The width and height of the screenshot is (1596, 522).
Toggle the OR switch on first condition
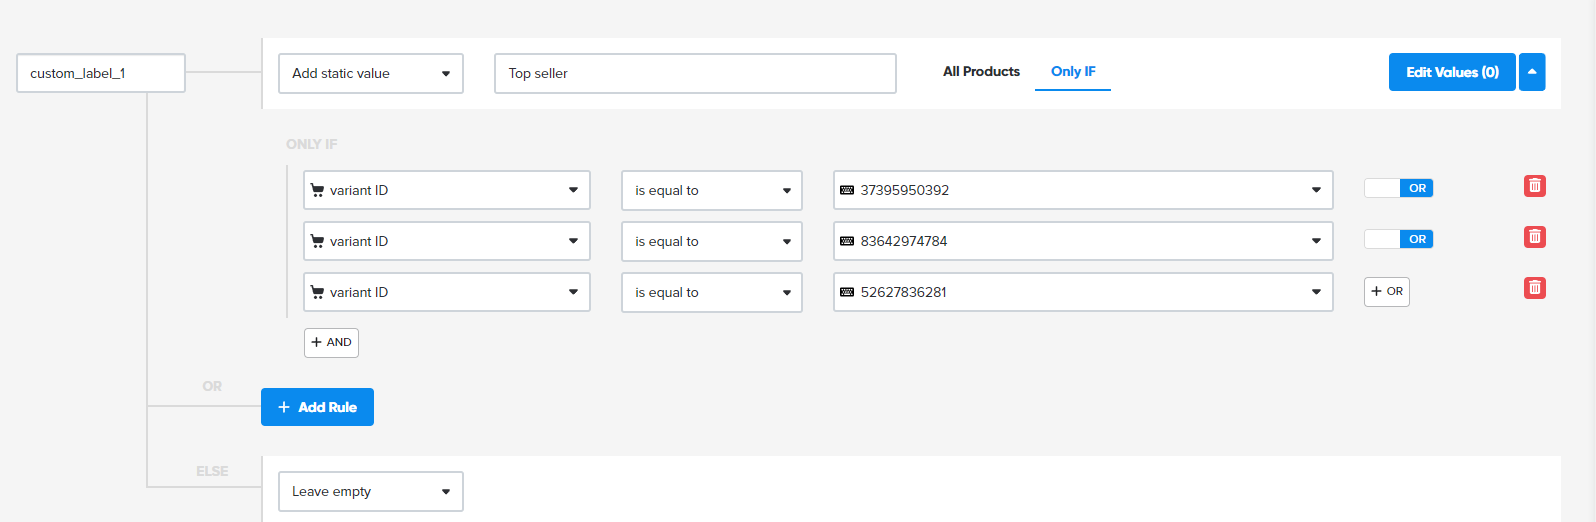point(1398,188)
